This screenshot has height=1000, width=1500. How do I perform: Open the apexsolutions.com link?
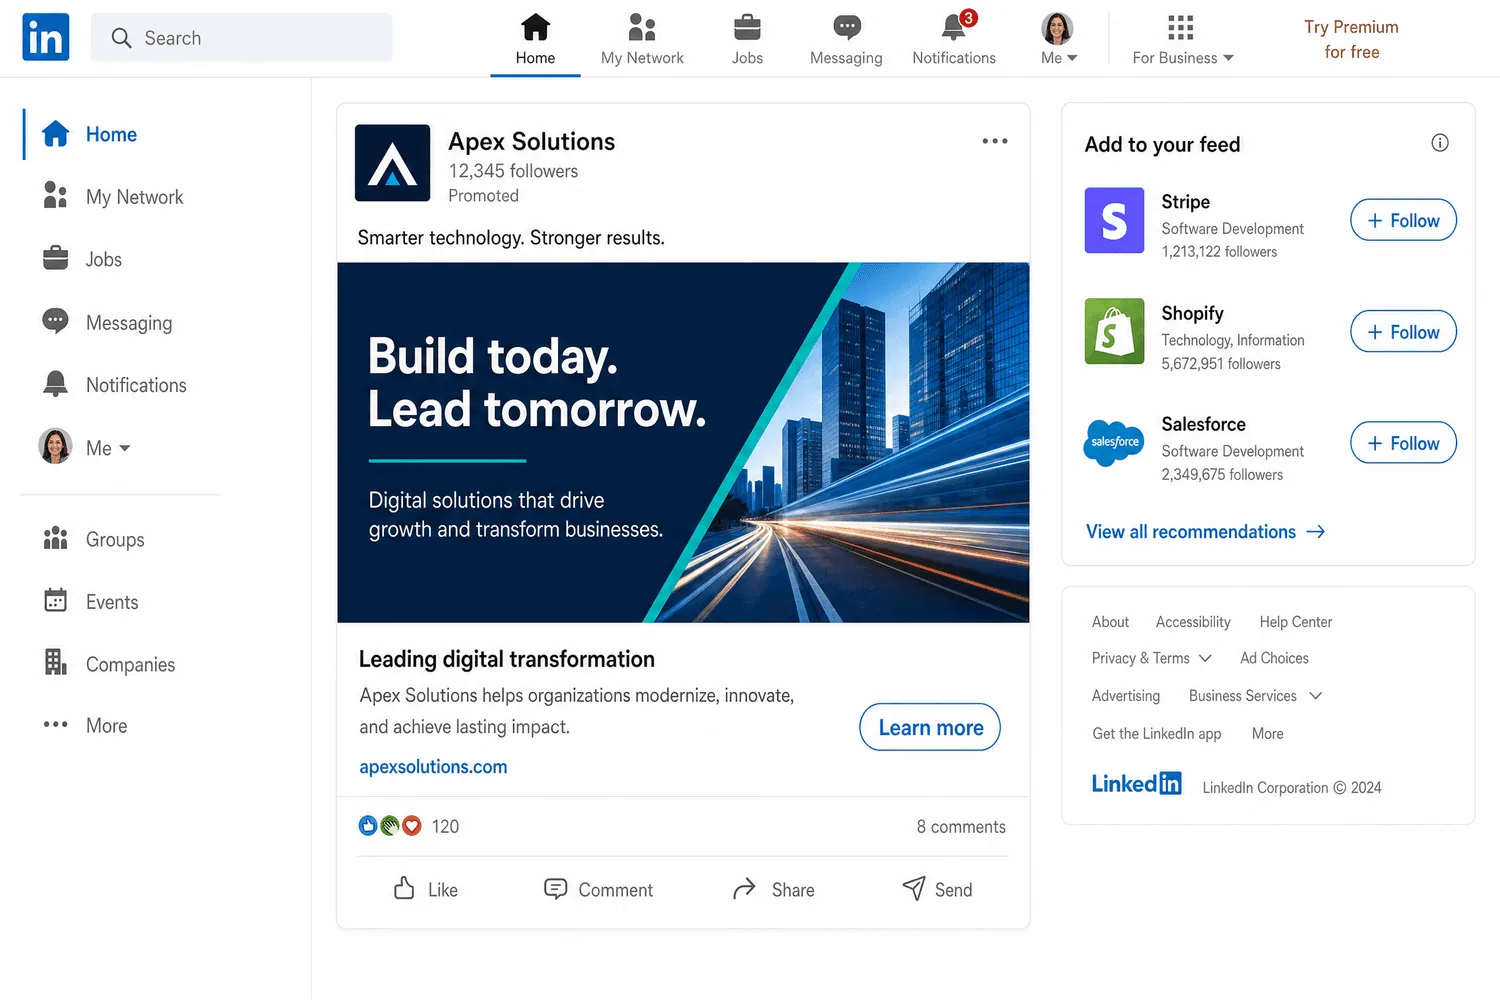coord(433,767)
